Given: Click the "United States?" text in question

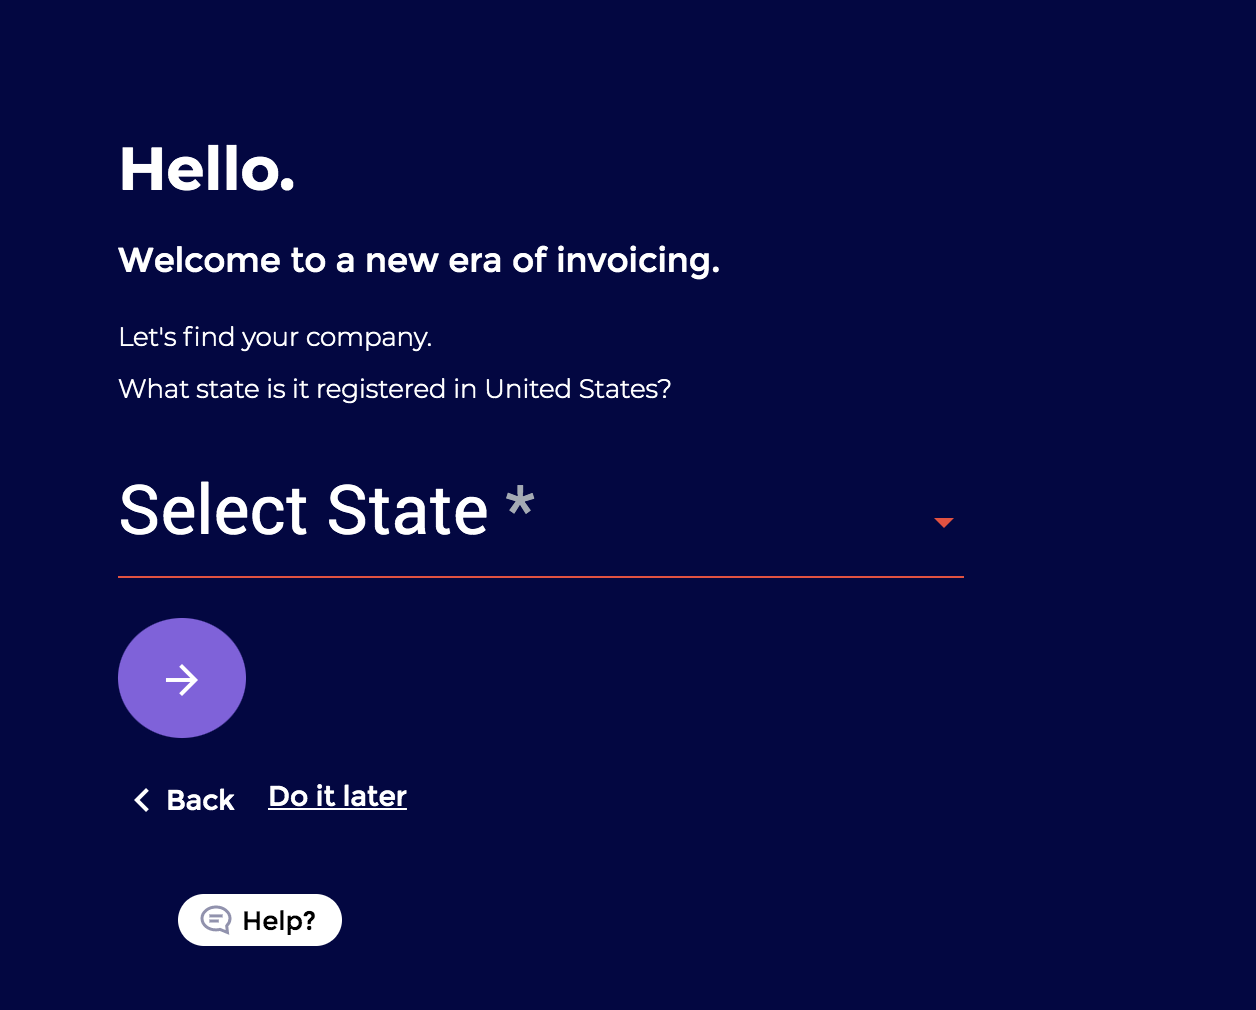Looking at the screenshot, I should 577,389.
